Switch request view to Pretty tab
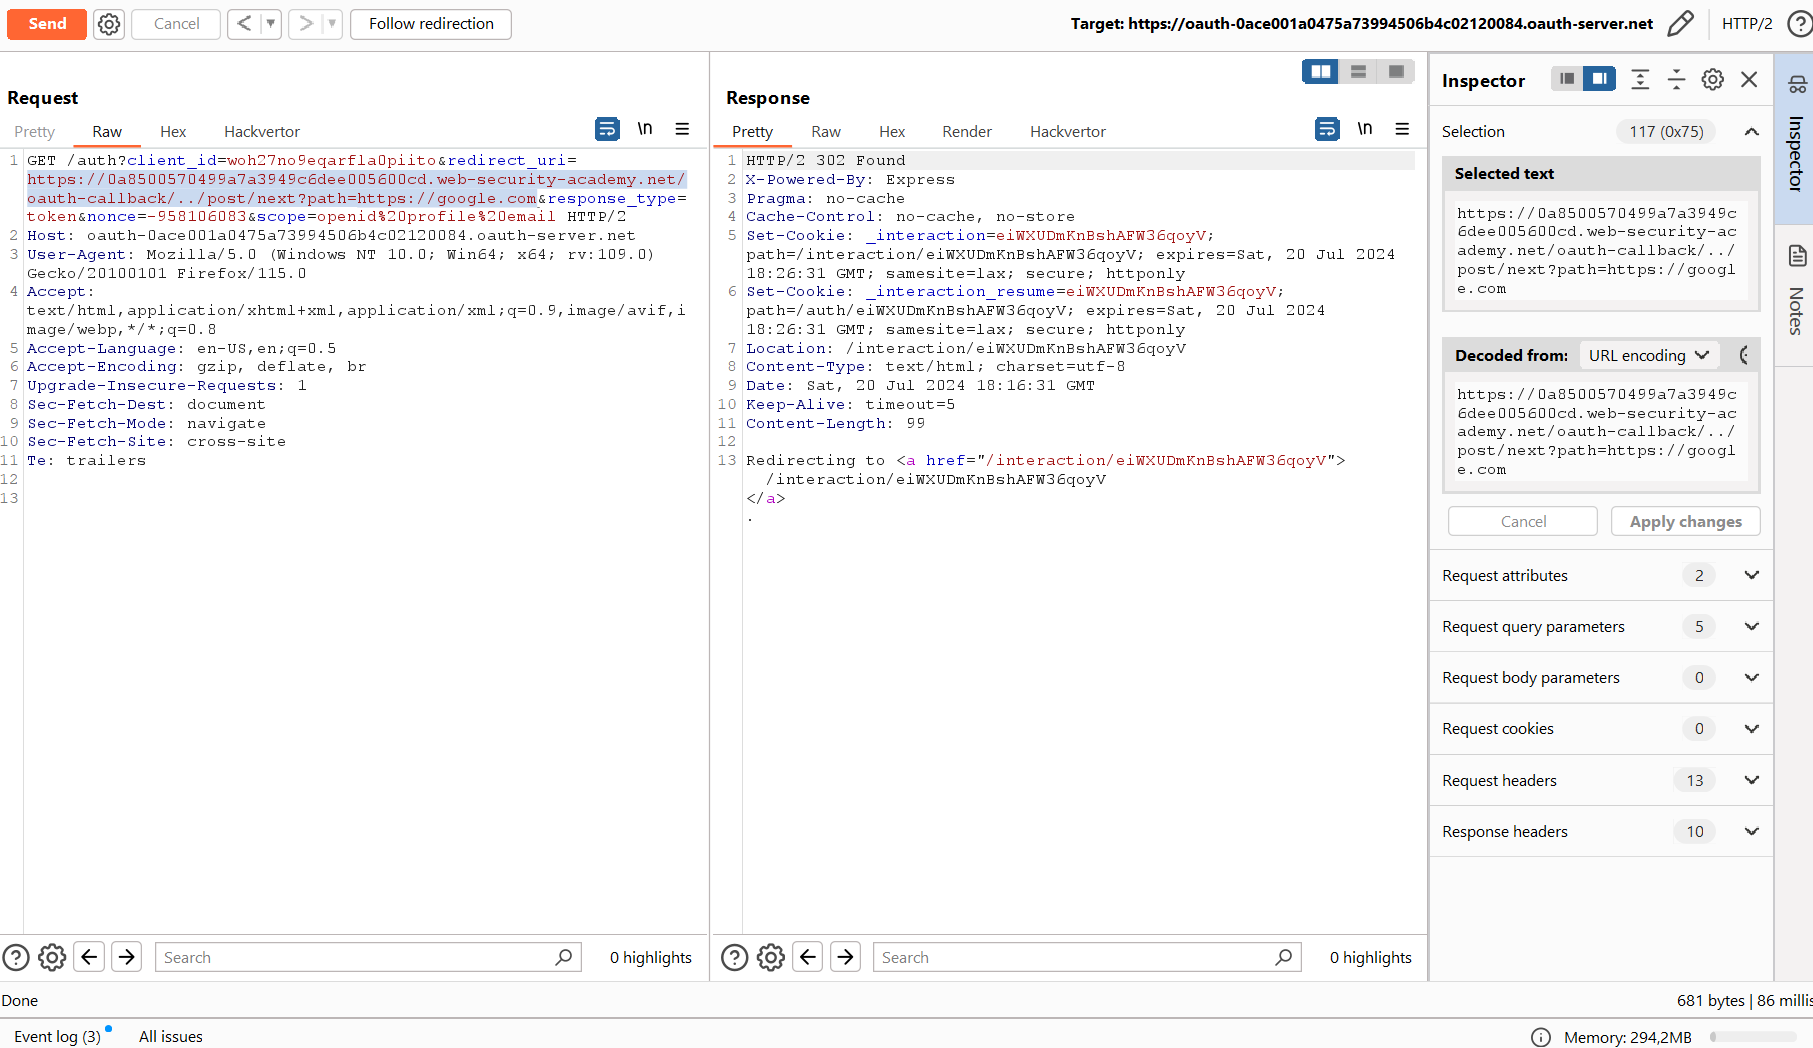The height and width of the screenshot is (1048, 1813). click(x=35, y=131)
